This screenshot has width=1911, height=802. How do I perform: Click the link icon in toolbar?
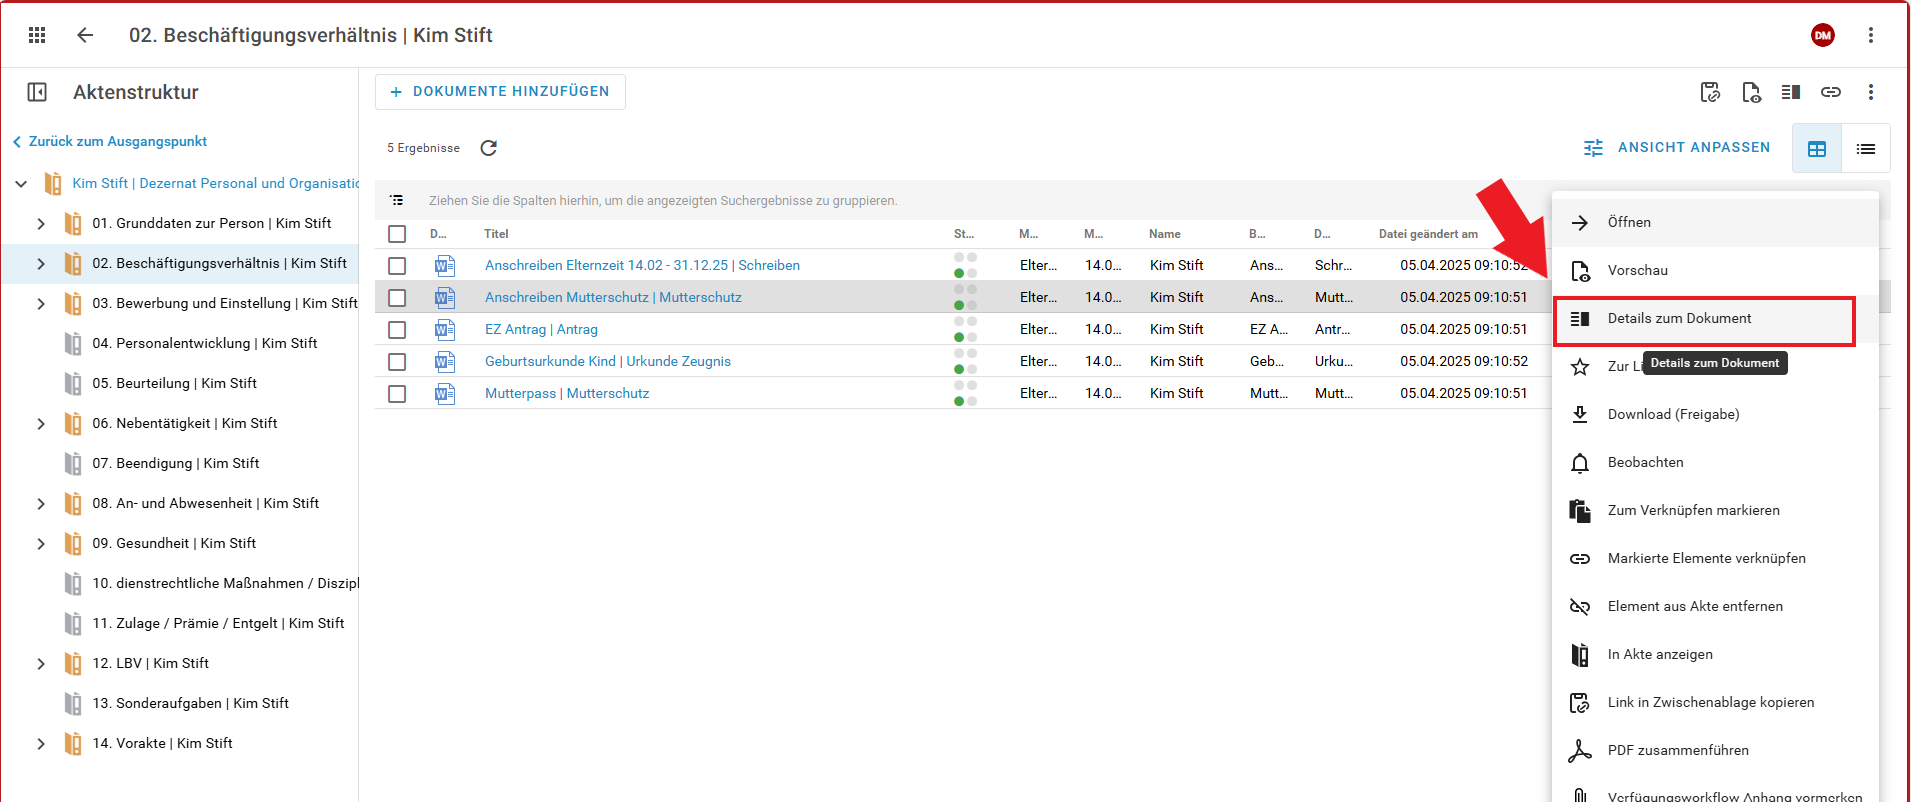point(1830,92)
